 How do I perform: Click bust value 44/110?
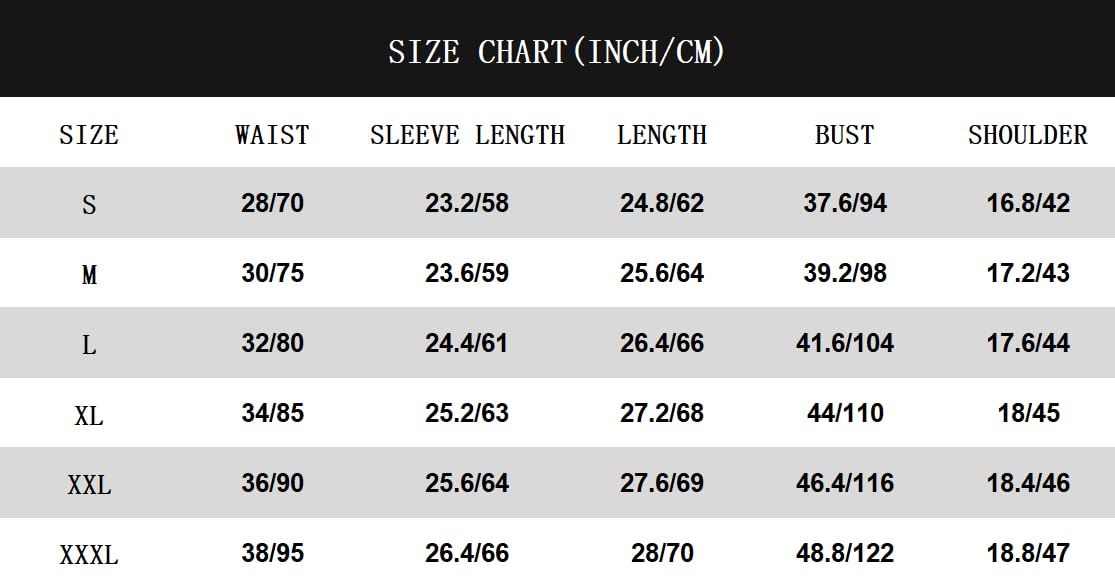[845, 413]
